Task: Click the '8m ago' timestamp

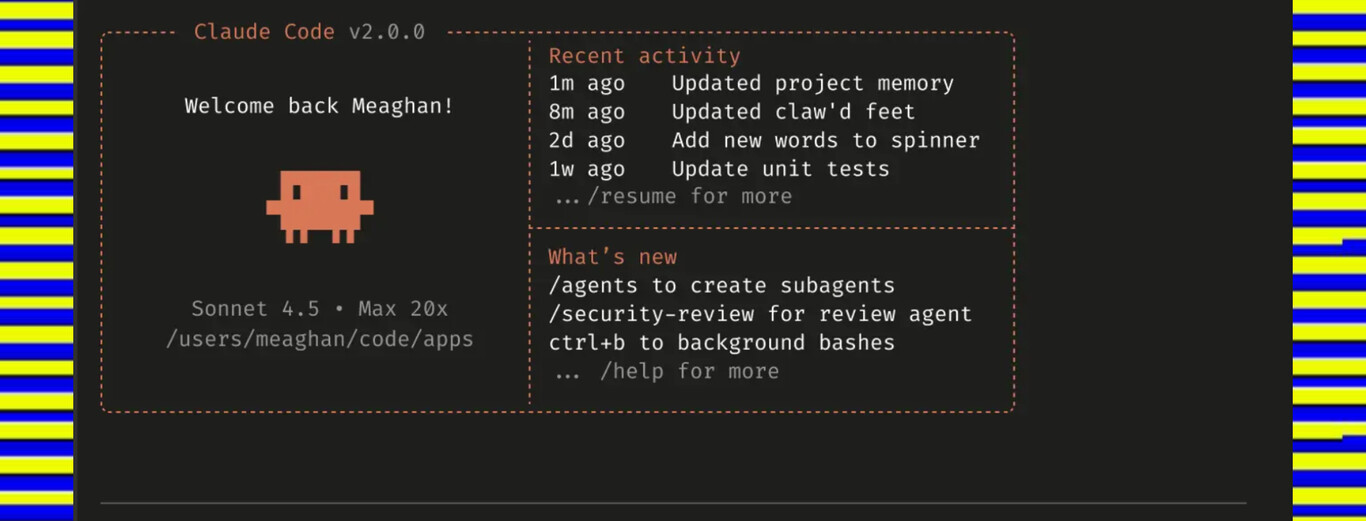Action: coord(587,112)
